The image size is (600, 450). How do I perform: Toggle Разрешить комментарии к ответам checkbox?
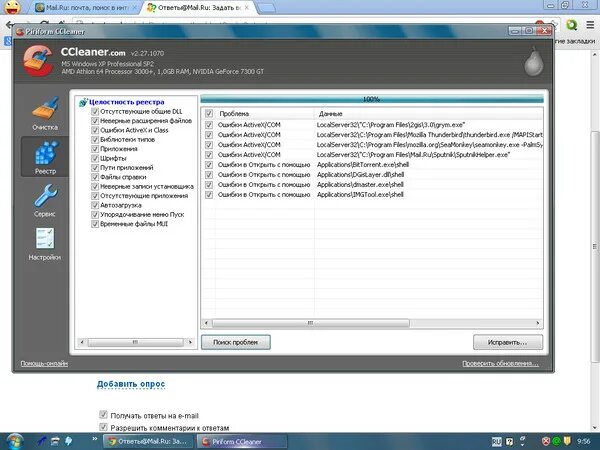pos(103,427)
